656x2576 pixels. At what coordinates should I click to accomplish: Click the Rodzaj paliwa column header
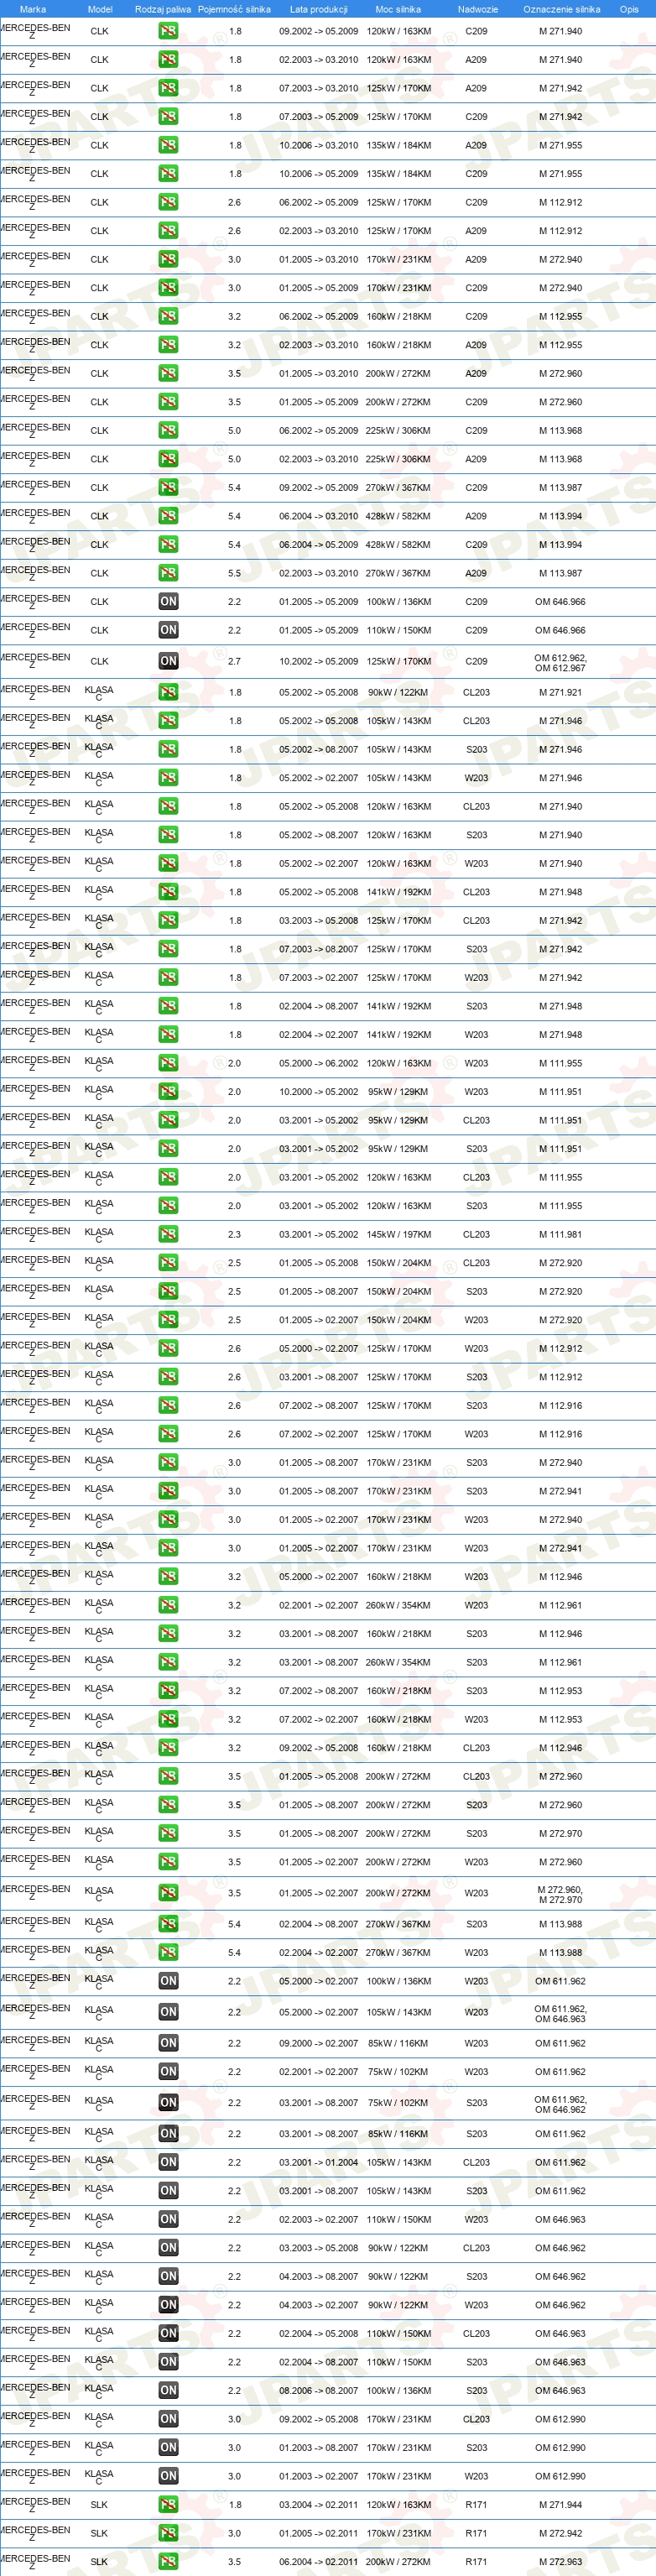(163, 9)
